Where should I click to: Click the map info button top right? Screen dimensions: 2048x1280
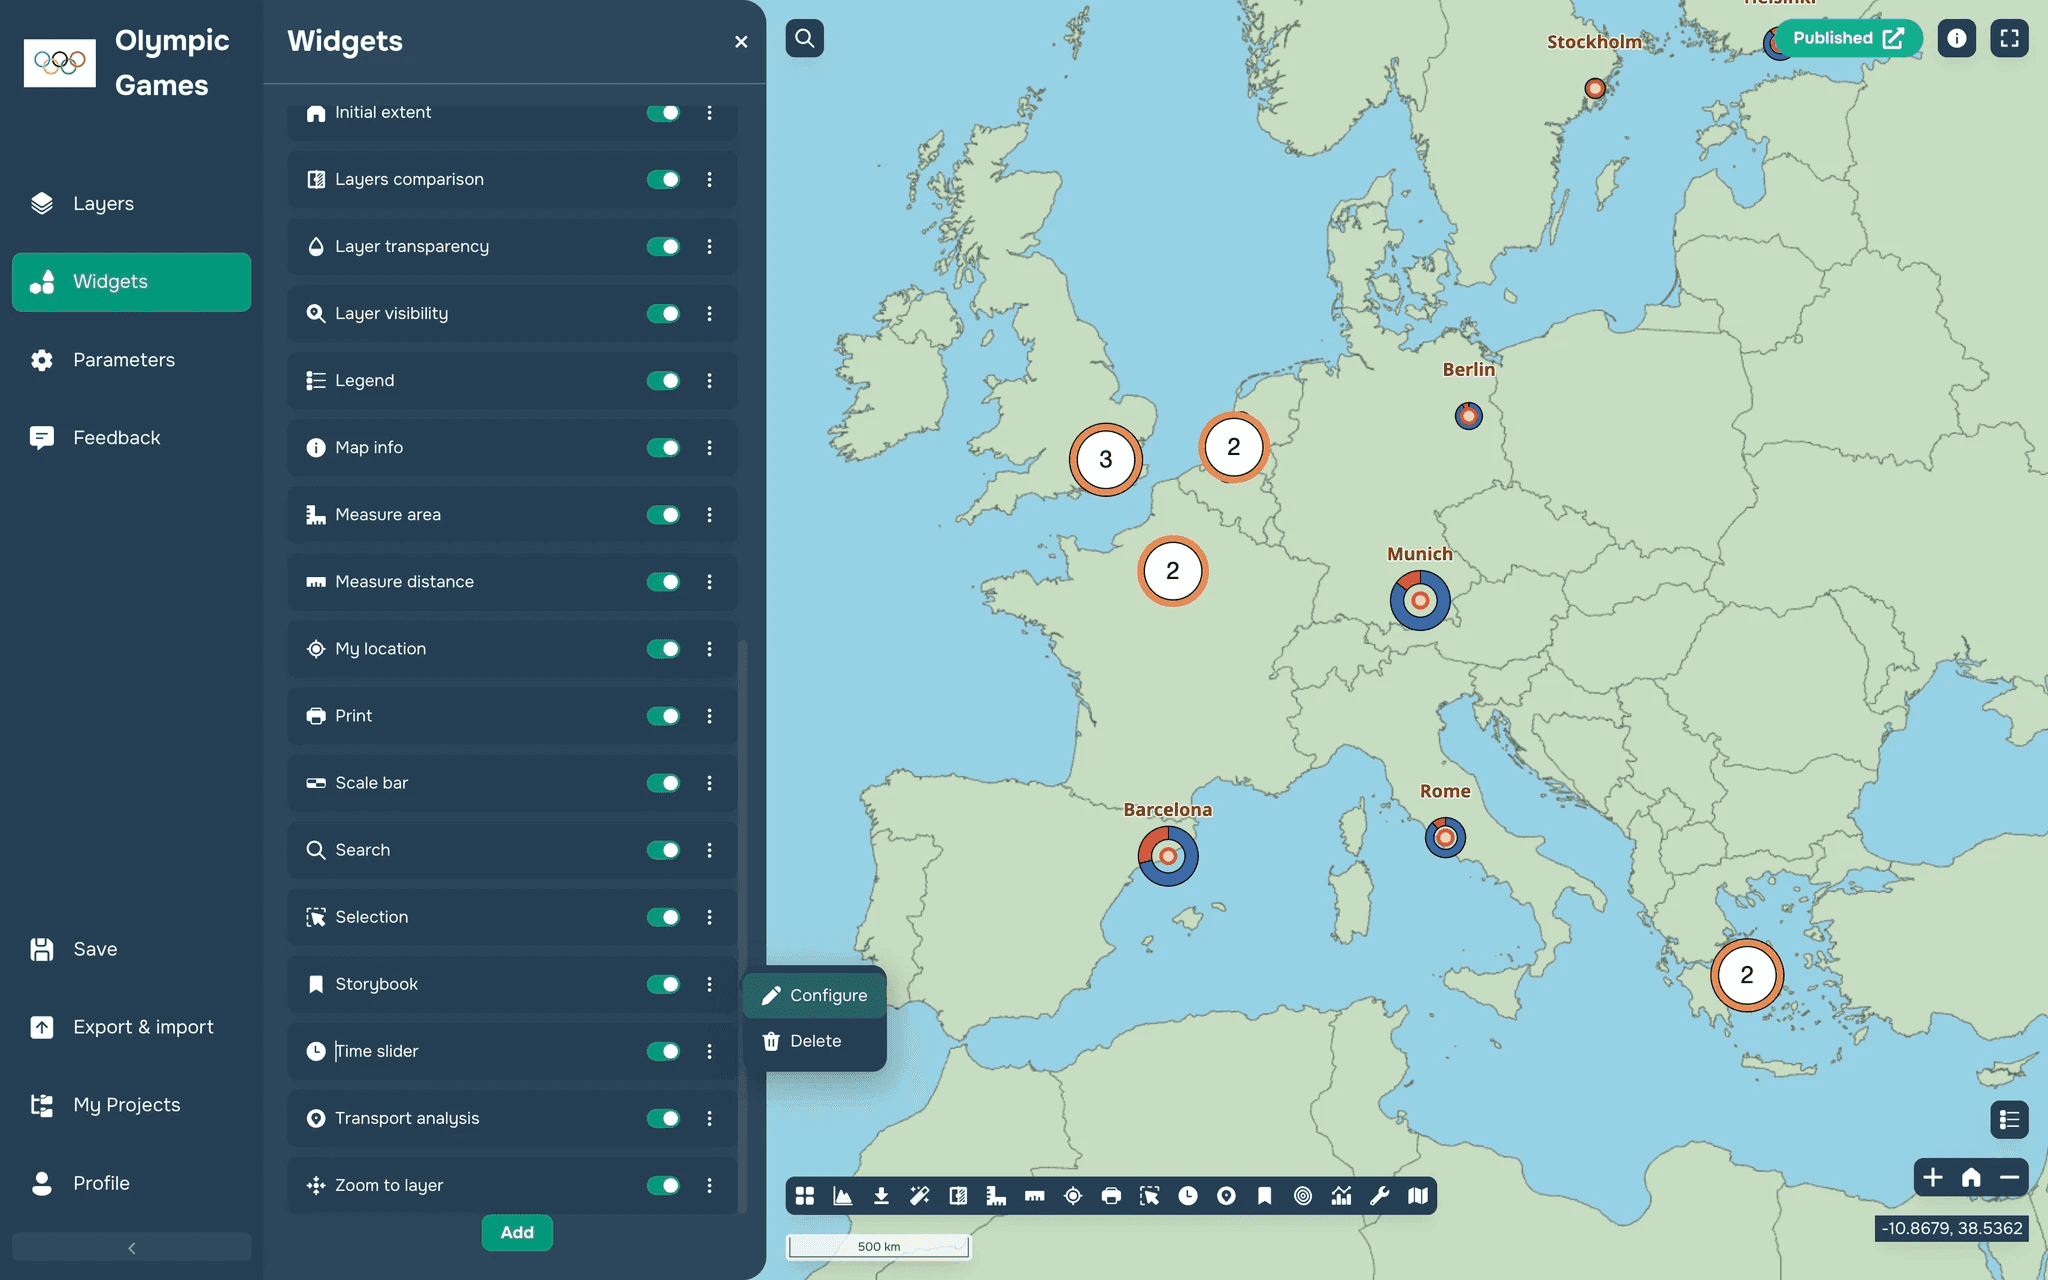pyautogui.click(x=1956, y=39)
